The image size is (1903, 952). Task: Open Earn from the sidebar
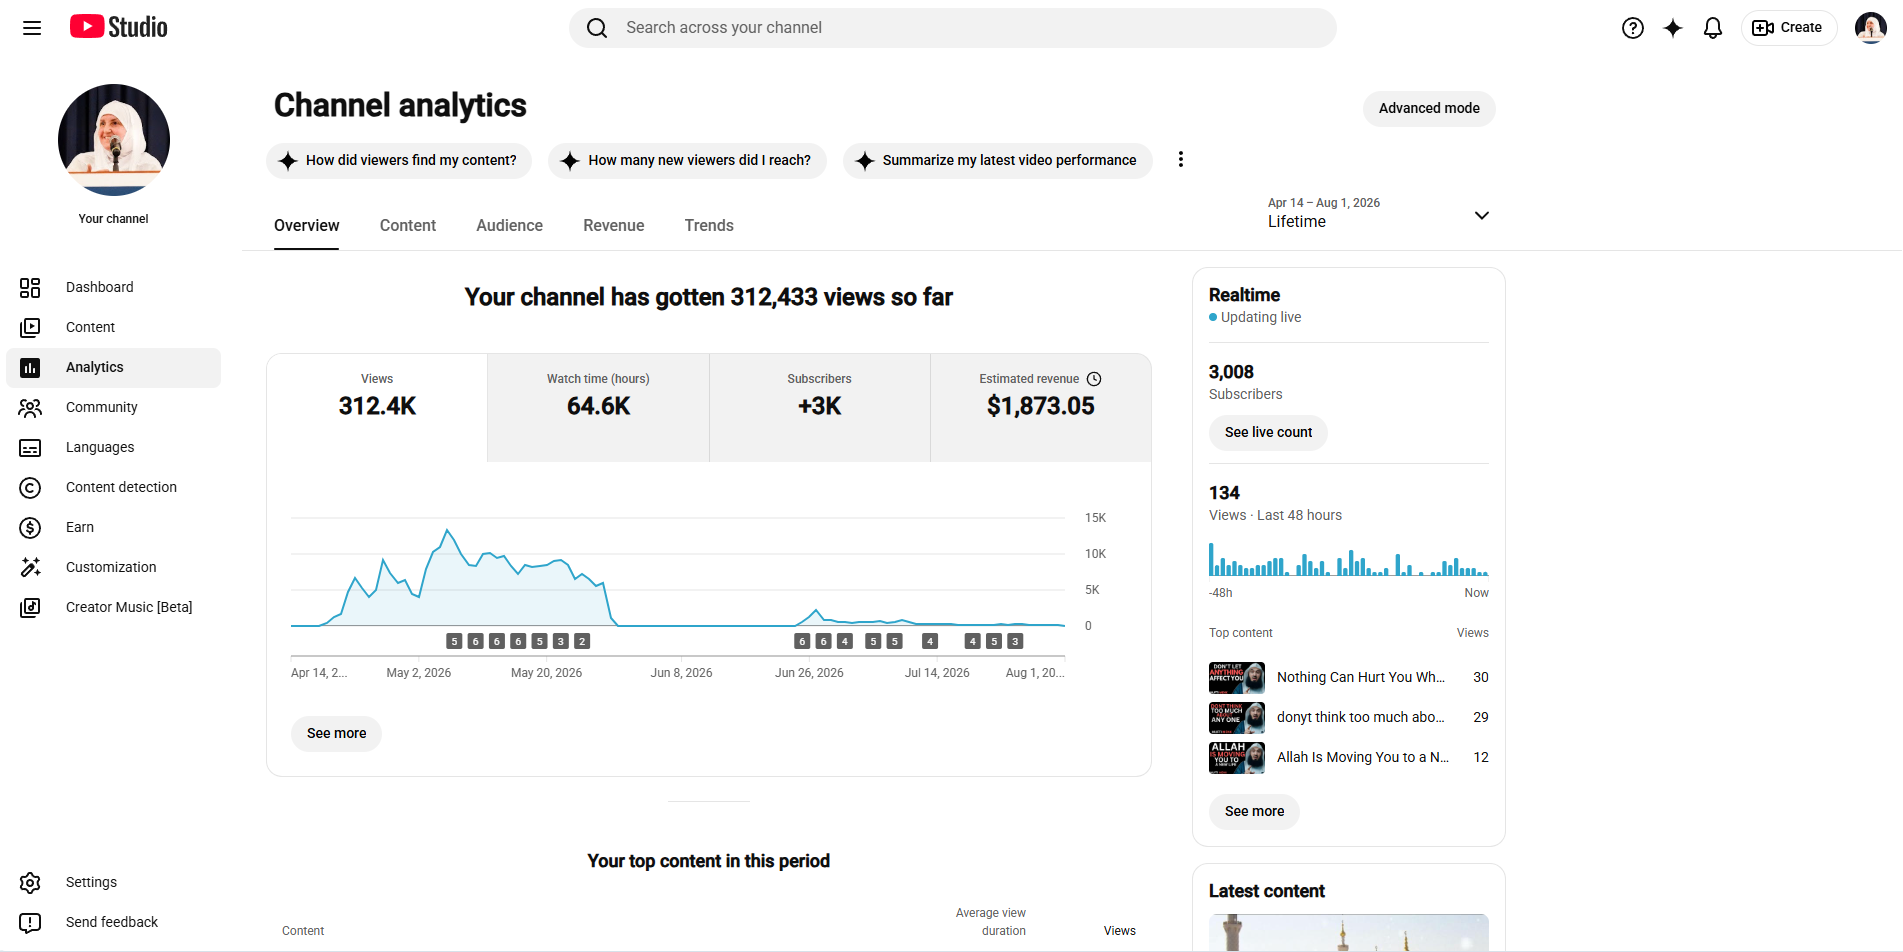tap(114, 528)
